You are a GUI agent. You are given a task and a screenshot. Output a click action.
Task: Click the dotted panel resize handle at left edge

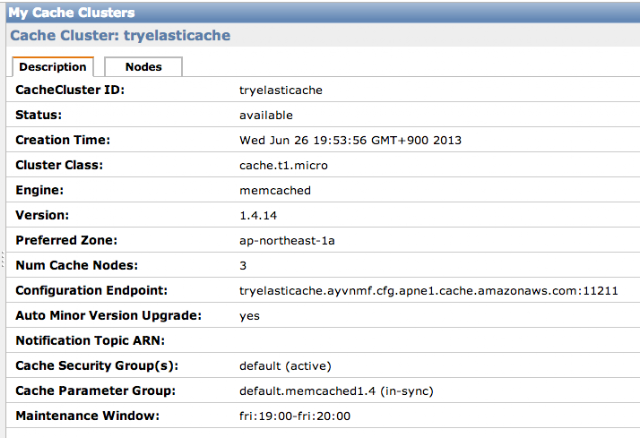2,260
